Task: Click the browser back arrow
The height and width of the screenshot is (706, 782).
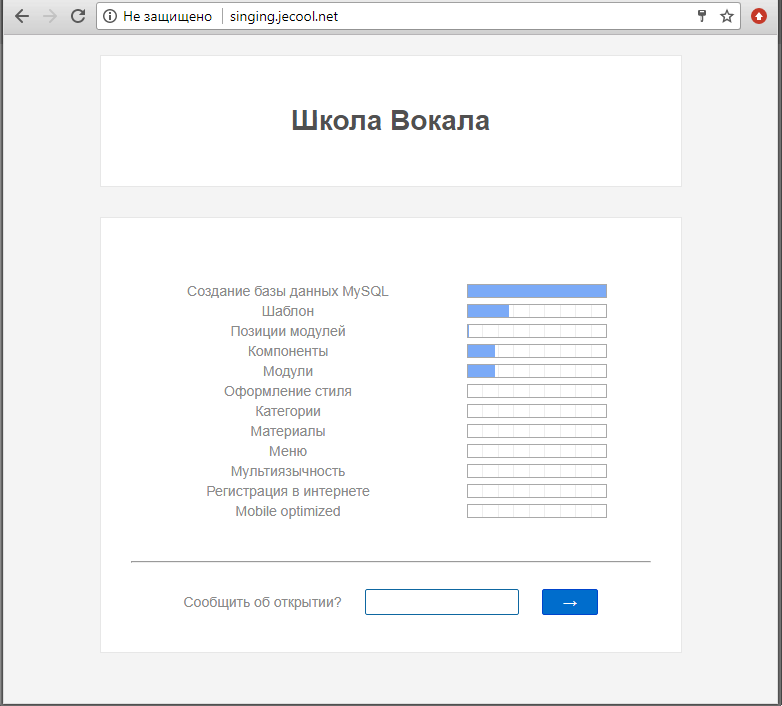Action: tap(22, 16)
